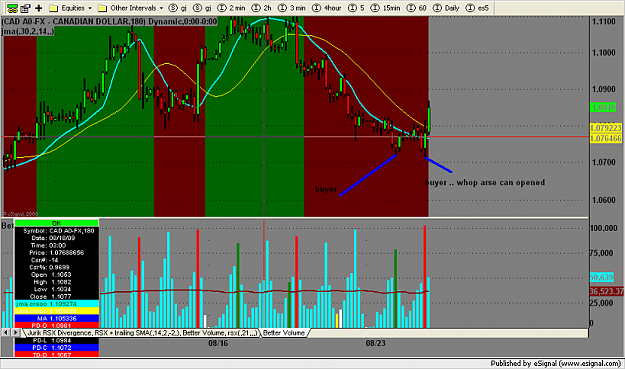The height and width of the screenshot is (369, 625).
Task: Click the plus add icon in toolbar
Action: click(39, 8)
